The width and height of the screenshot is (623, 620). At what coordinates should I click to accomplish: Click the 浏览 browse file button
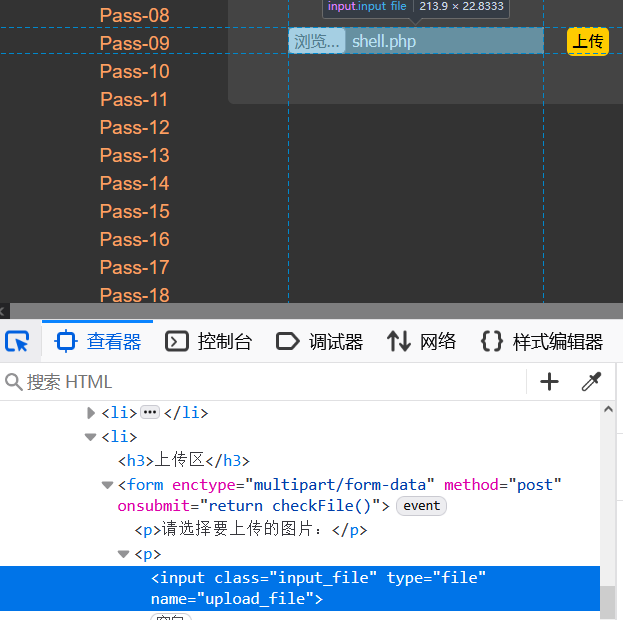[317, 41]
